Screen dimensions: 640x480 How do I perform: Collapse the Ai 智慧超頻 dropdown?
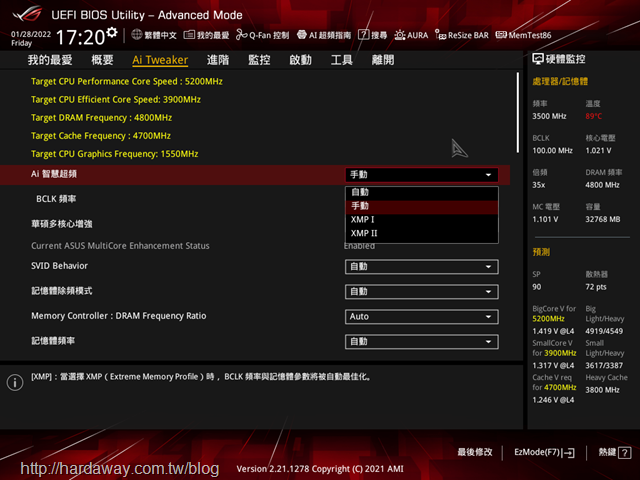point(422,175)
